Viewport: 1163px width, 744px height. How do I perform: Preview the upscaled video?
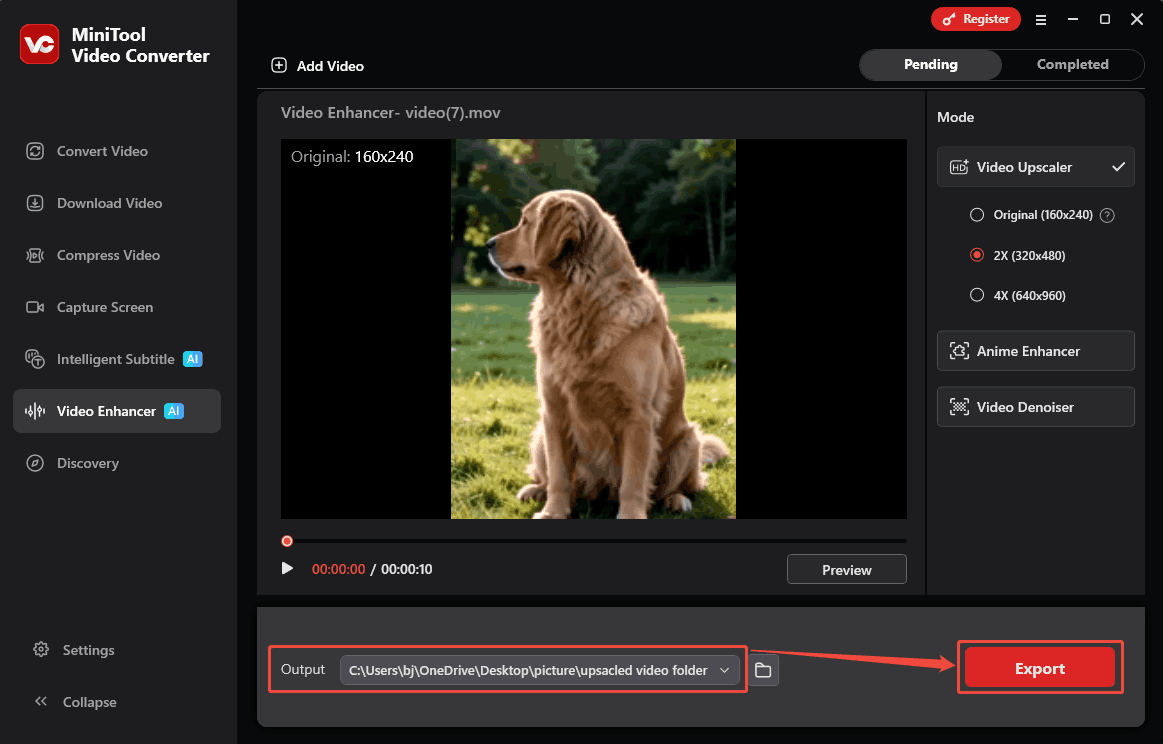point(846,568)
